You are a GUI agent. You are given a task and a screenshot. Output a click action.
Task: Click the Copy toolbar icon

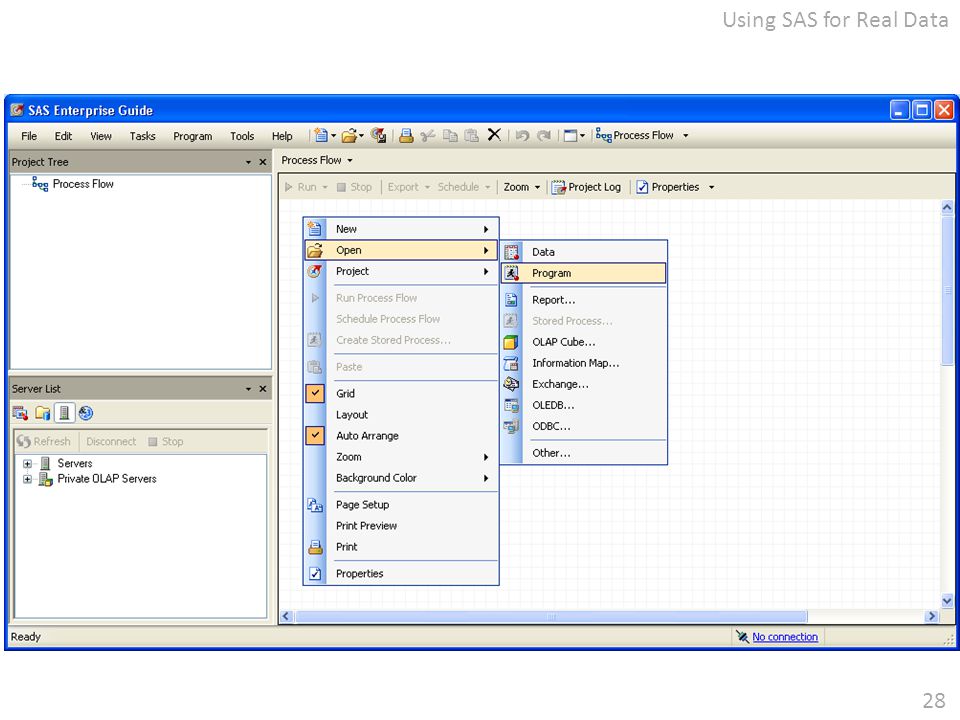(x=450, y=135)
